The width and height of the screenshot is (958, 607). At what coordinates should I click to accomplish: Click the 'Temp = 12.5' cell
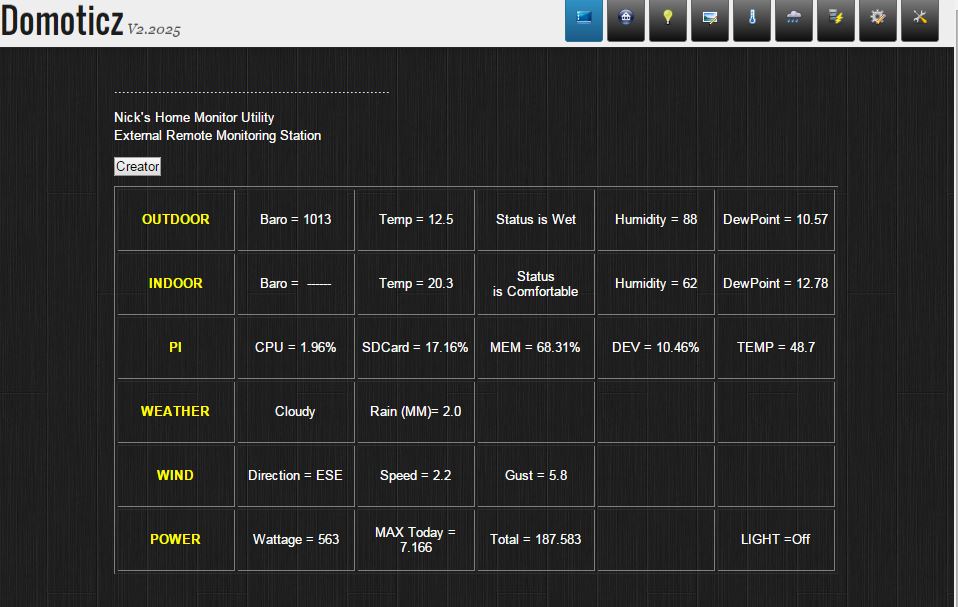416,219
